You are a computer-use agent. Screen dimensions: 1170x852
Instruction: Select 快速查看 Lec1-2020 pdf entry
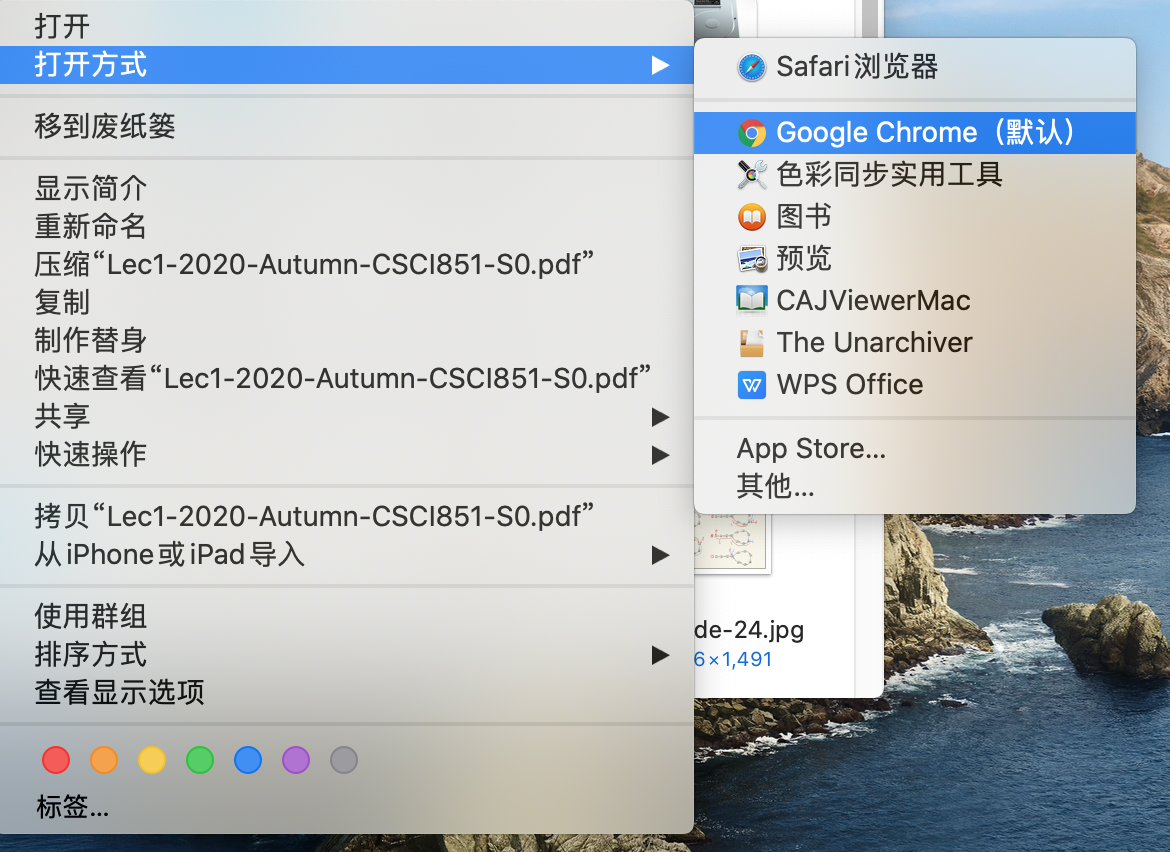coord(347,378)
